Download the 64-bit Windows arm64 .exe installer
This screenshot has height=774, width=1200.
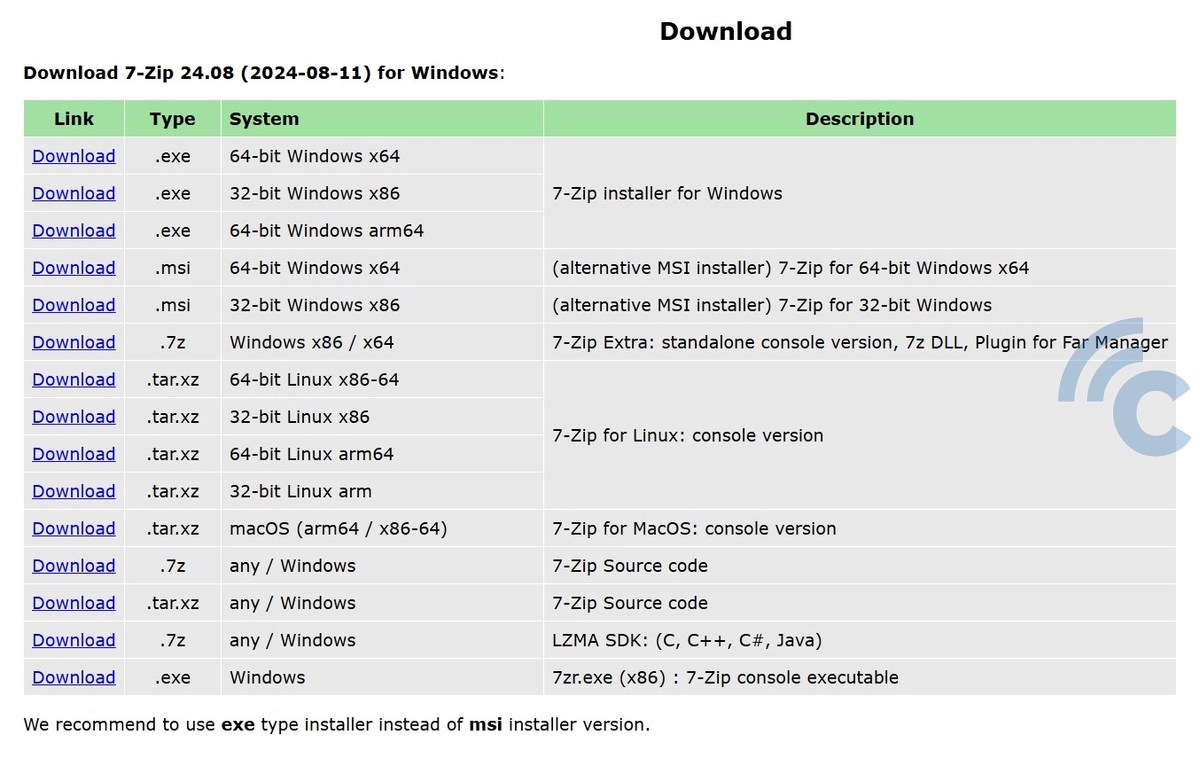point(74,230)
